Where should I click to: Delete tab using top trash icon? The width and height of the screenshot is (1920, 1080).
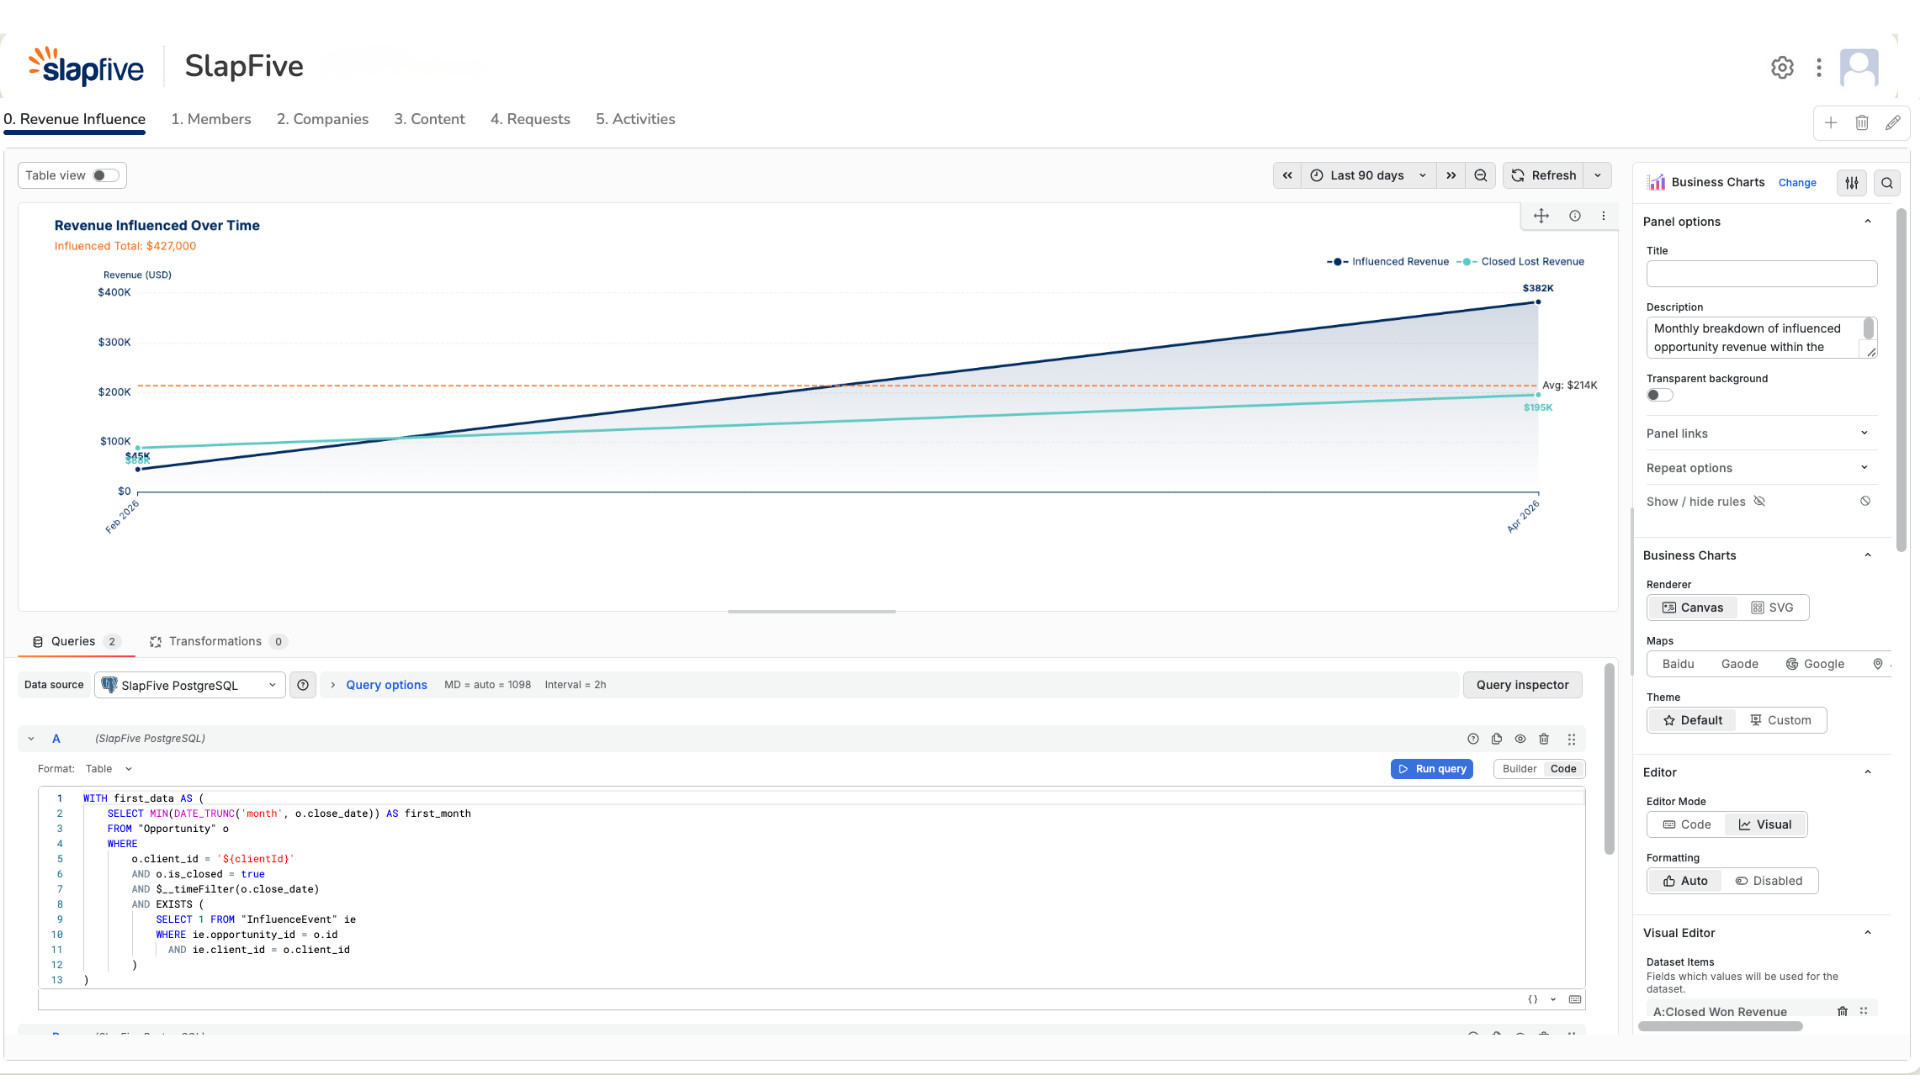(1862, 123)
